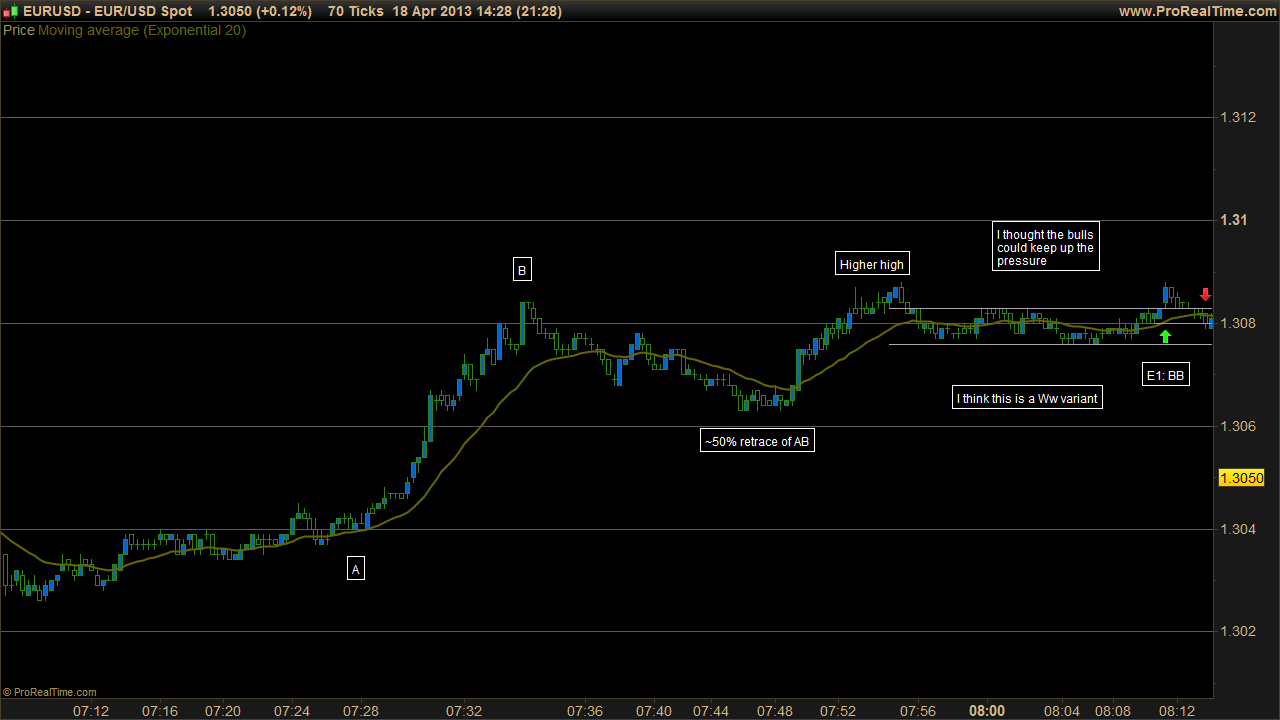This screenshot has width=1280, height=720.
Task: Click the 07:16 time axis label
Action: pyautogui.click(x=159, y=711)
